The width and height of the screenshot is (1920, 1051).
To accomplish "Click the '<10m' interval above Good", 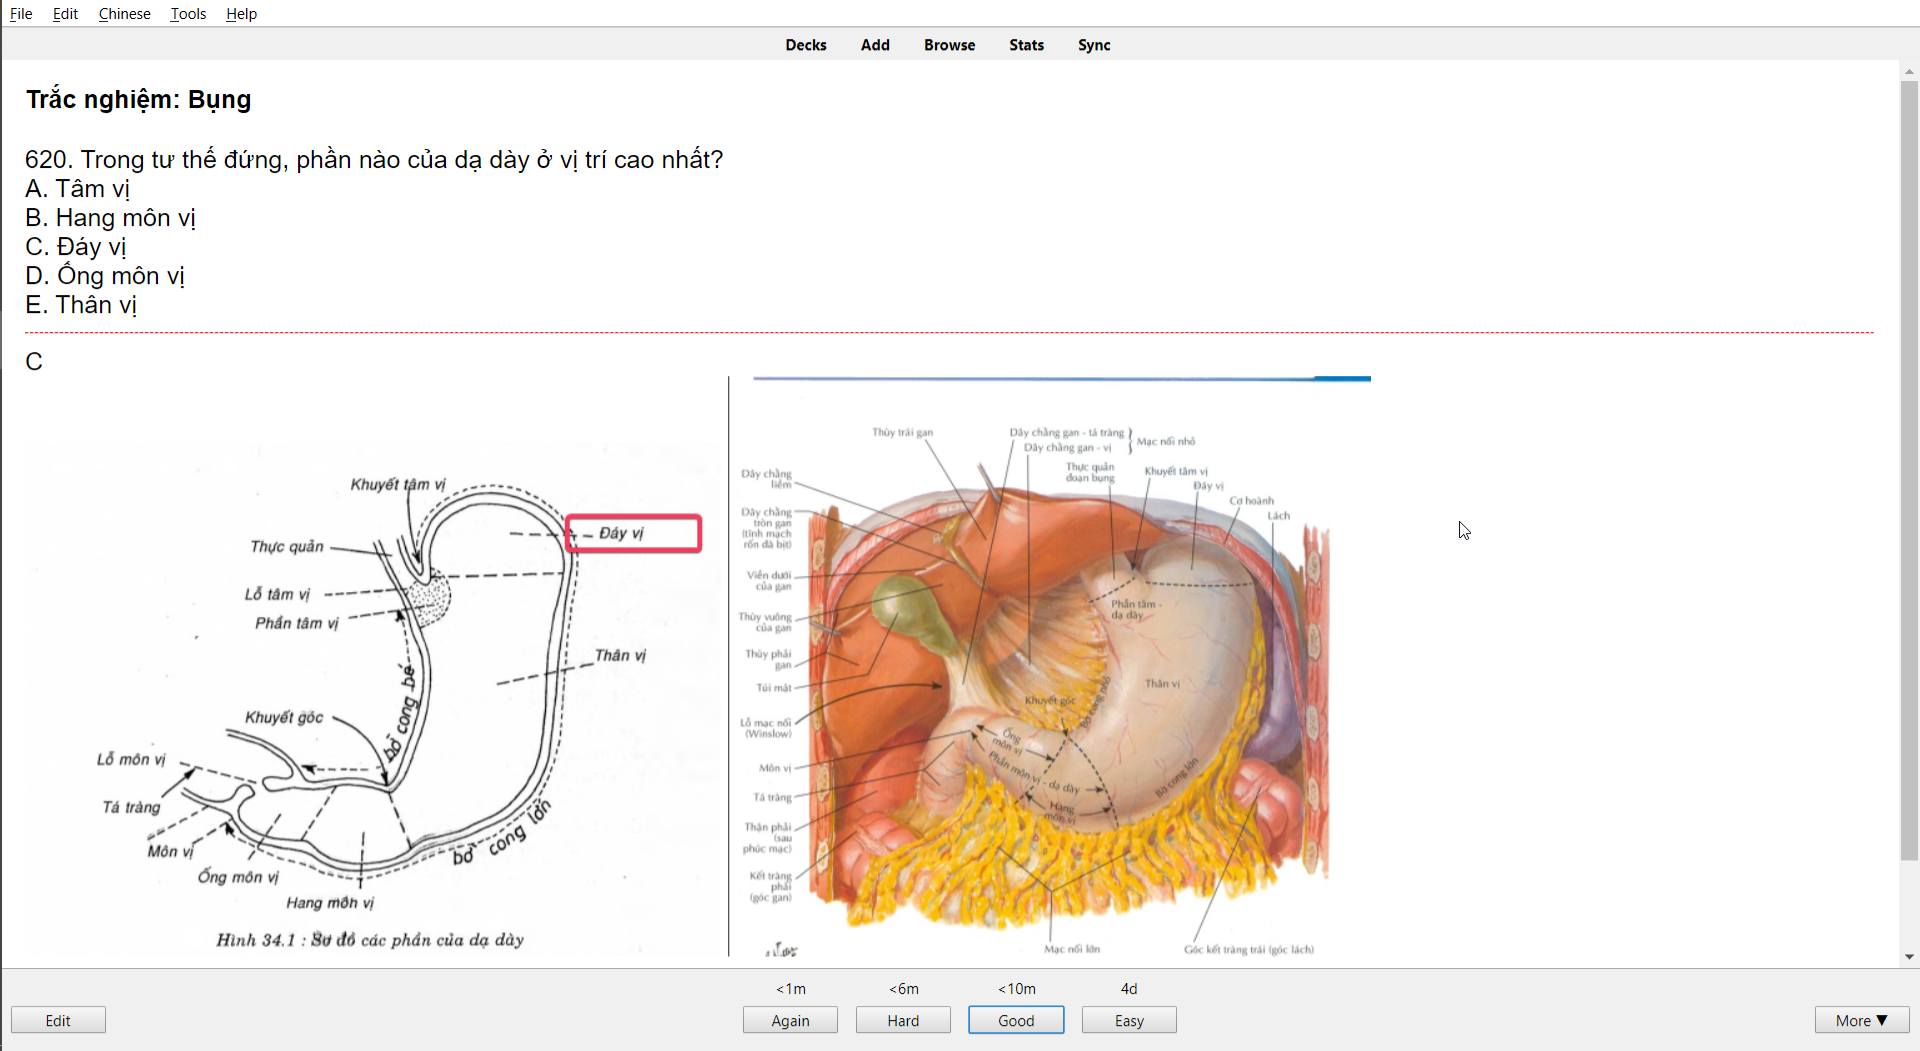I will pyautogui.click(x=1016, y=989).
